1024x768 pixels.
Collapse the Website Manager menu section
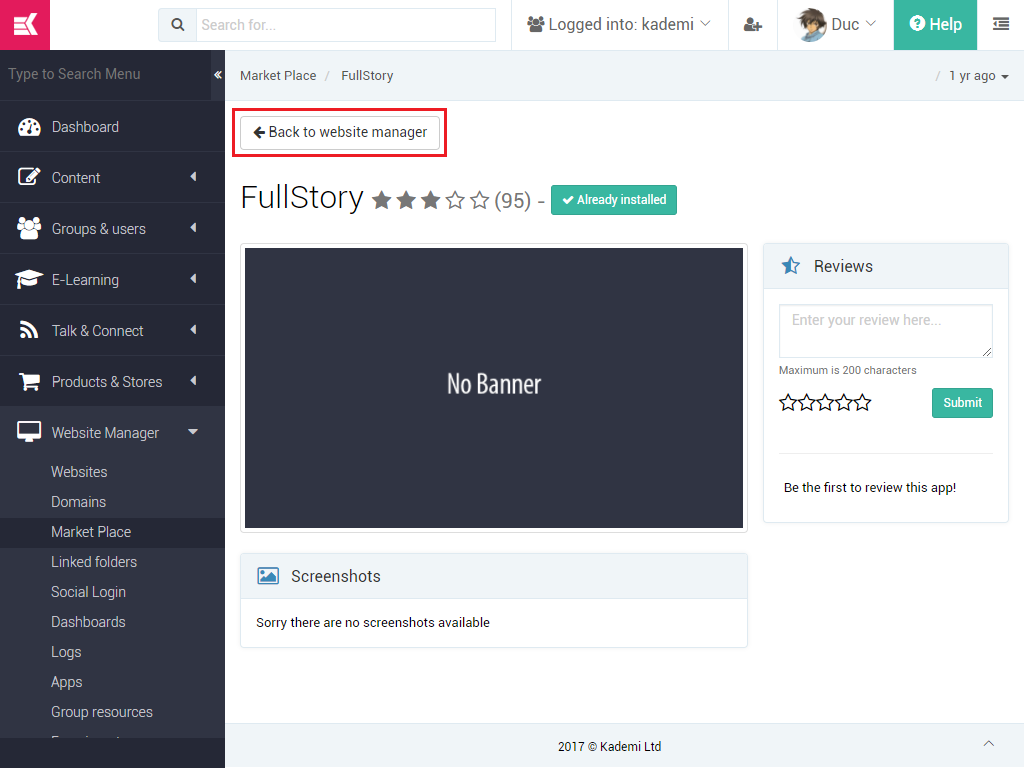193,432
